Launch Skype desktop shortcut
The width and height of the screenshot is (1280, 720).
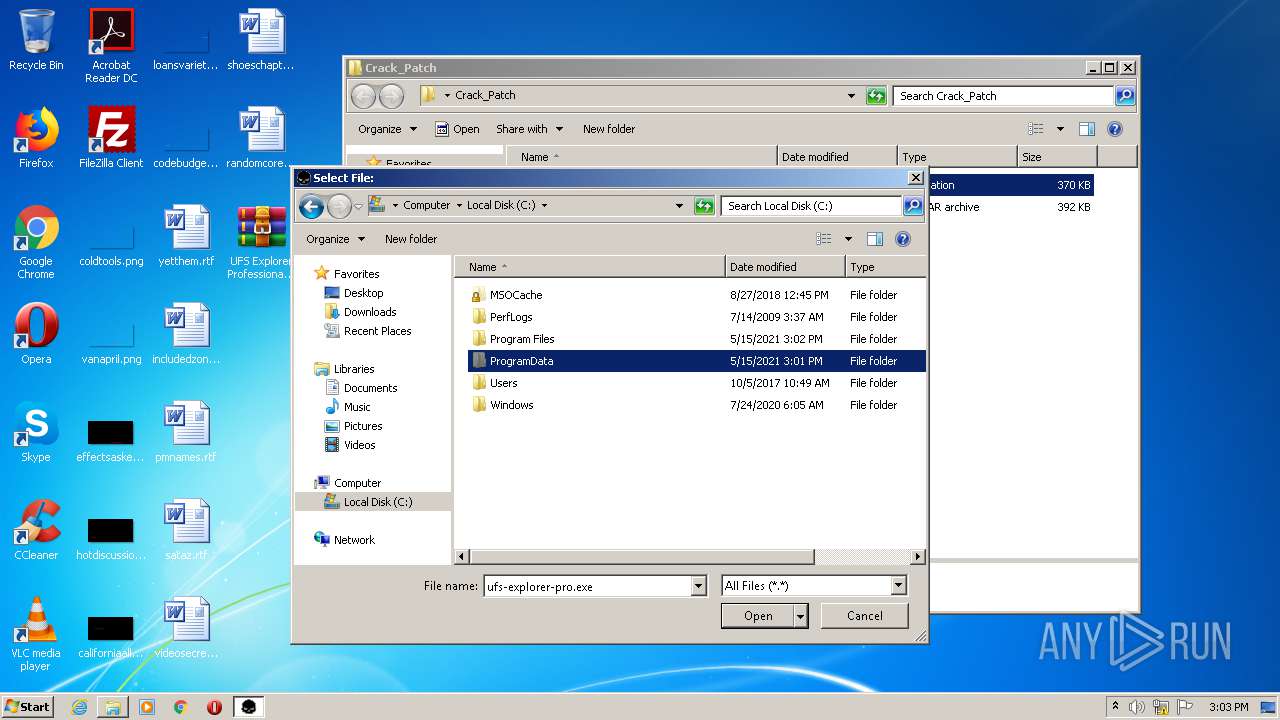pyautogui.click(x=36, y=432)
